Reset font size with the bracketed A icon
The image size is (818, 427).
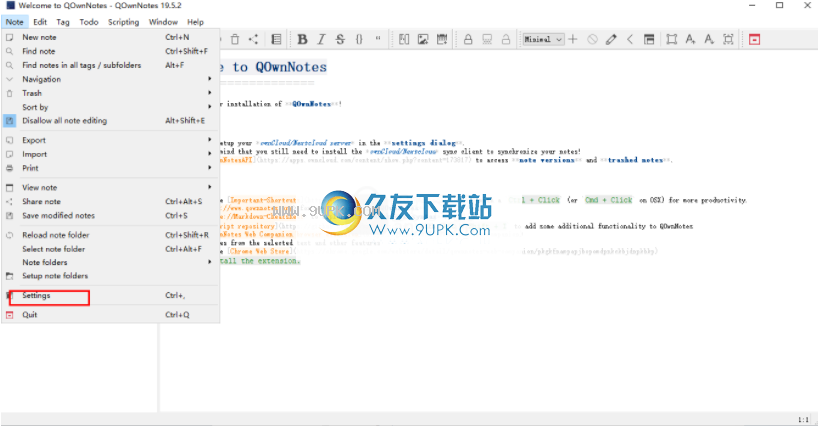click(728, 39)
